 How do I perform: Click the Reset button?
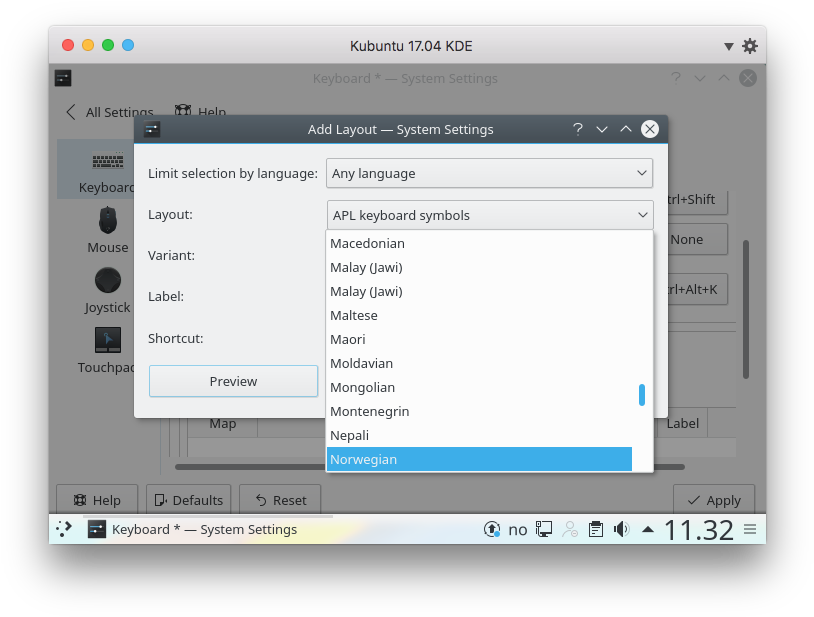tap(280, 500)
